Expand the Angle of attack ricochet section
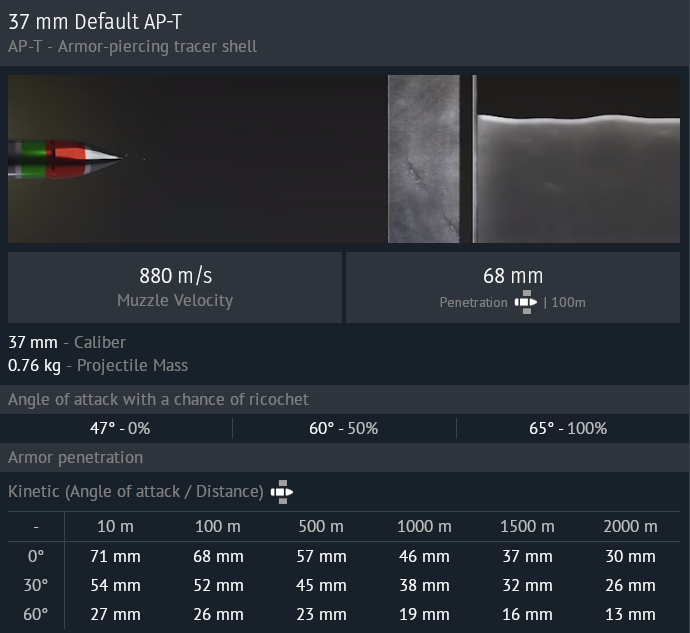The width and height of the screenshot is (690, 633). click(x=158, y=399)
